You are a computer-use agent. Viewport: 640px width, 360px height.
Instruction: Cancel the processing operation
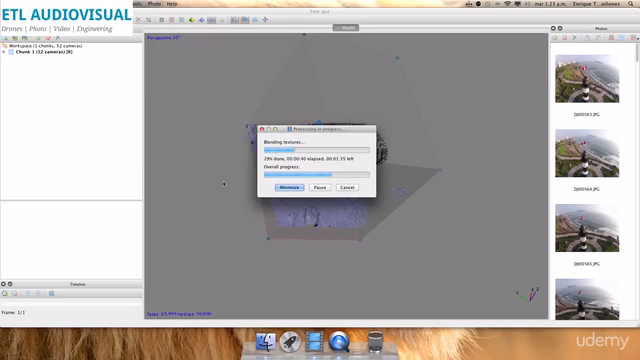coord(347,187)
